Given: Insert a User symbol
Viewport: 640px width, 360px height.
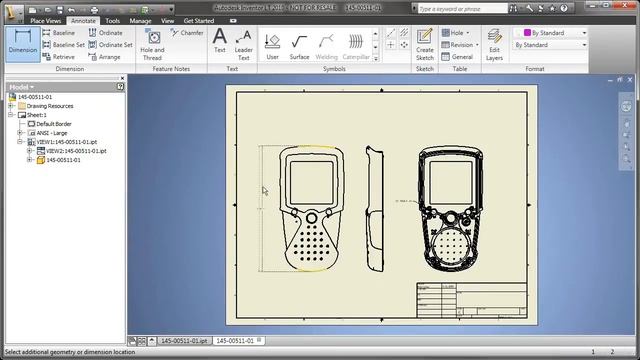Looking at the screenshot, I should [272, 47].
